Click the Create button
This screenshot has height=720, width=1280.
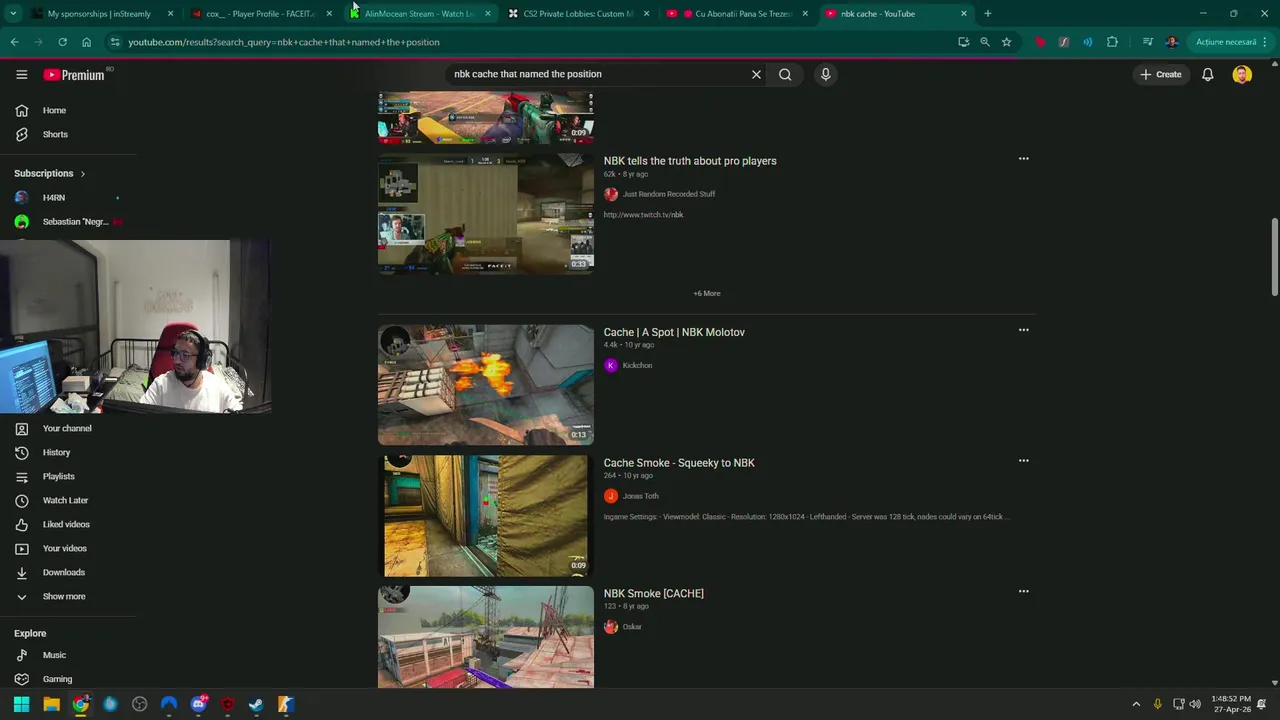pos(1161,74)
